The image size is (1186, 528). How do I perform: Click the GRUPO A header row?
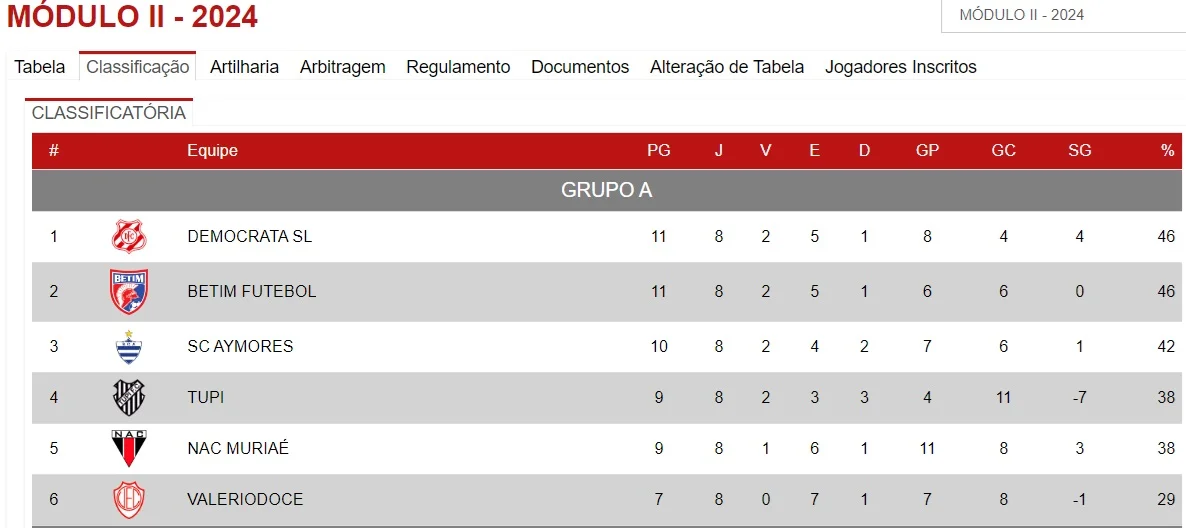click(607, 190)
